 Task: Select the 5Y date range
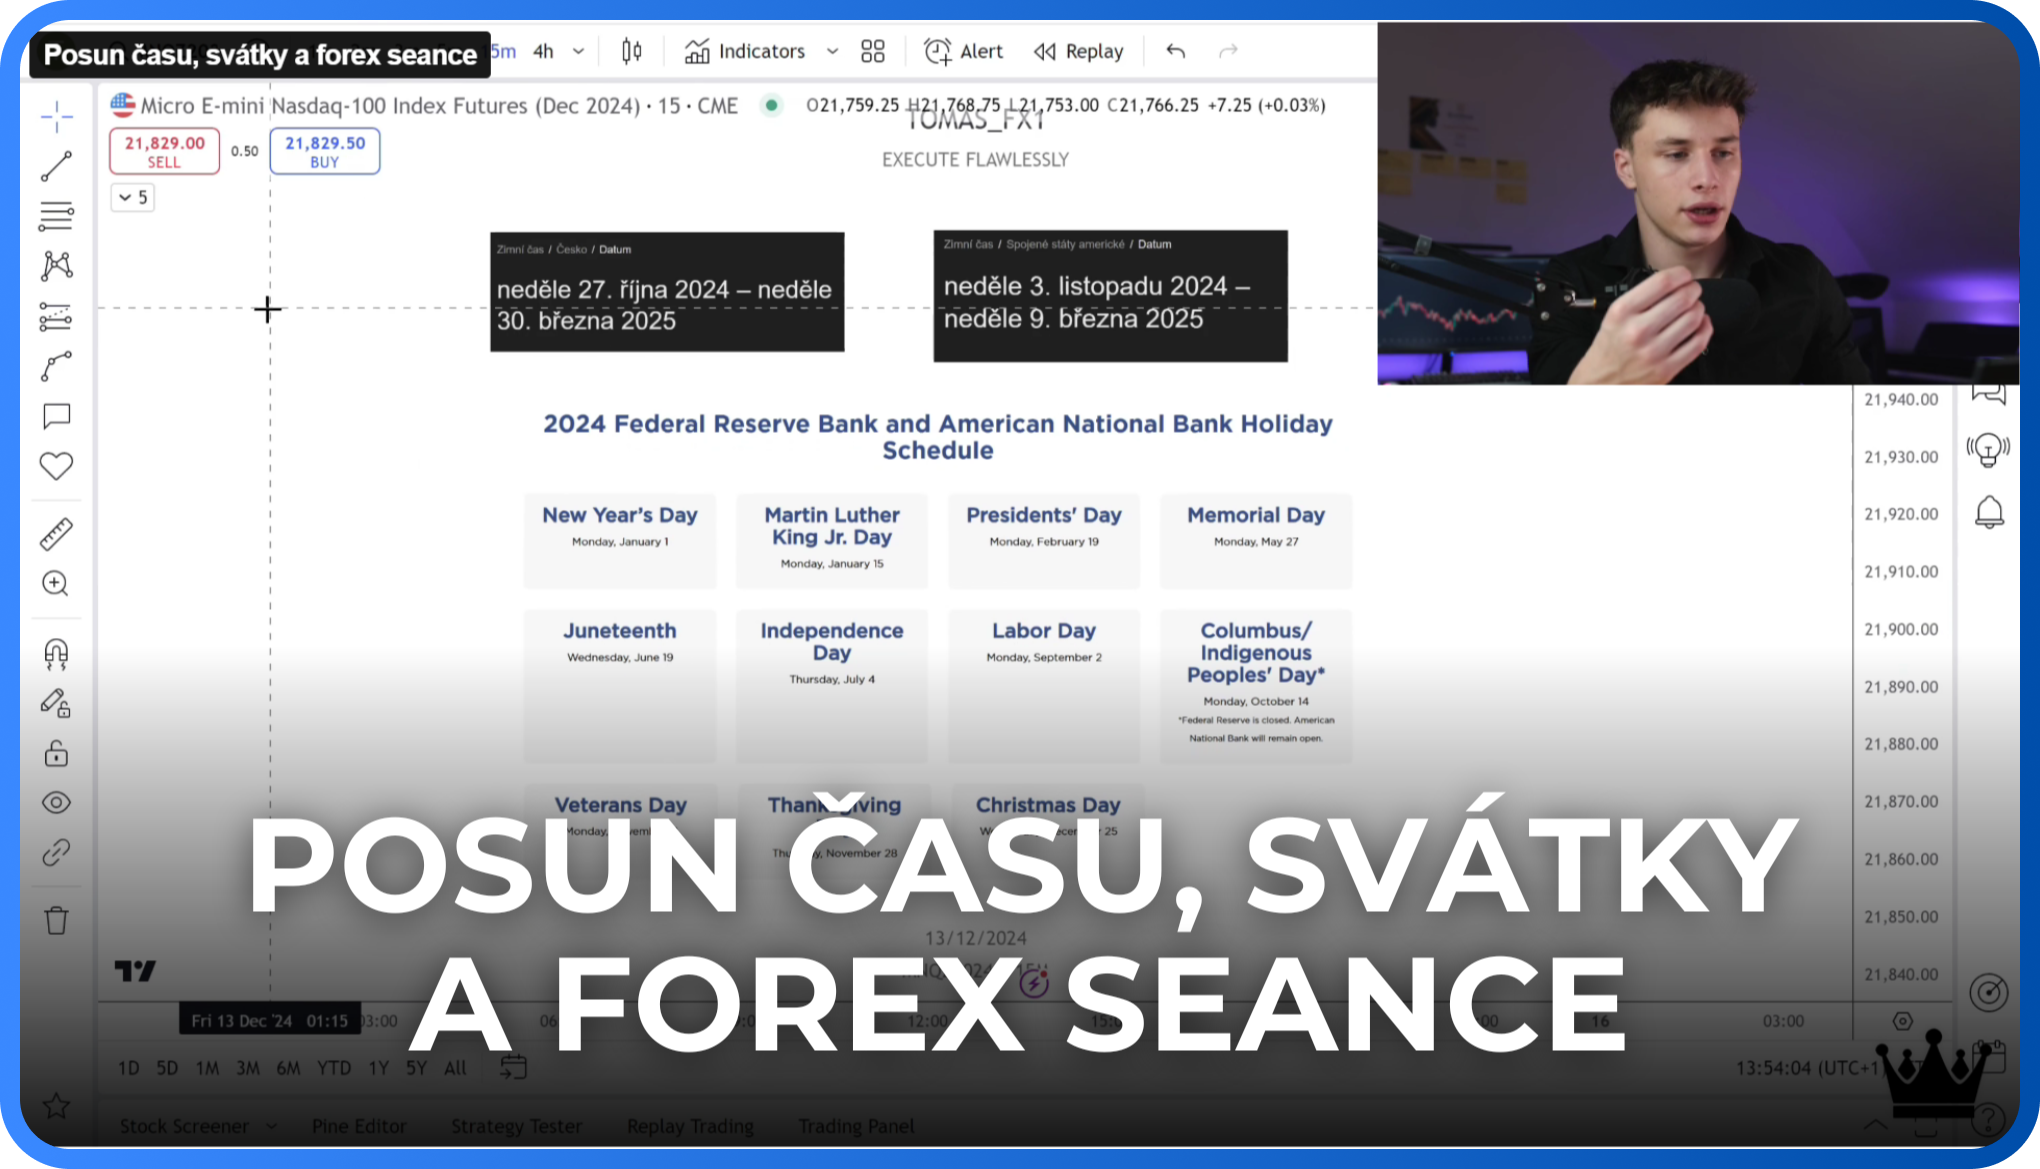pyautogui.click(x=416, y=1068)
